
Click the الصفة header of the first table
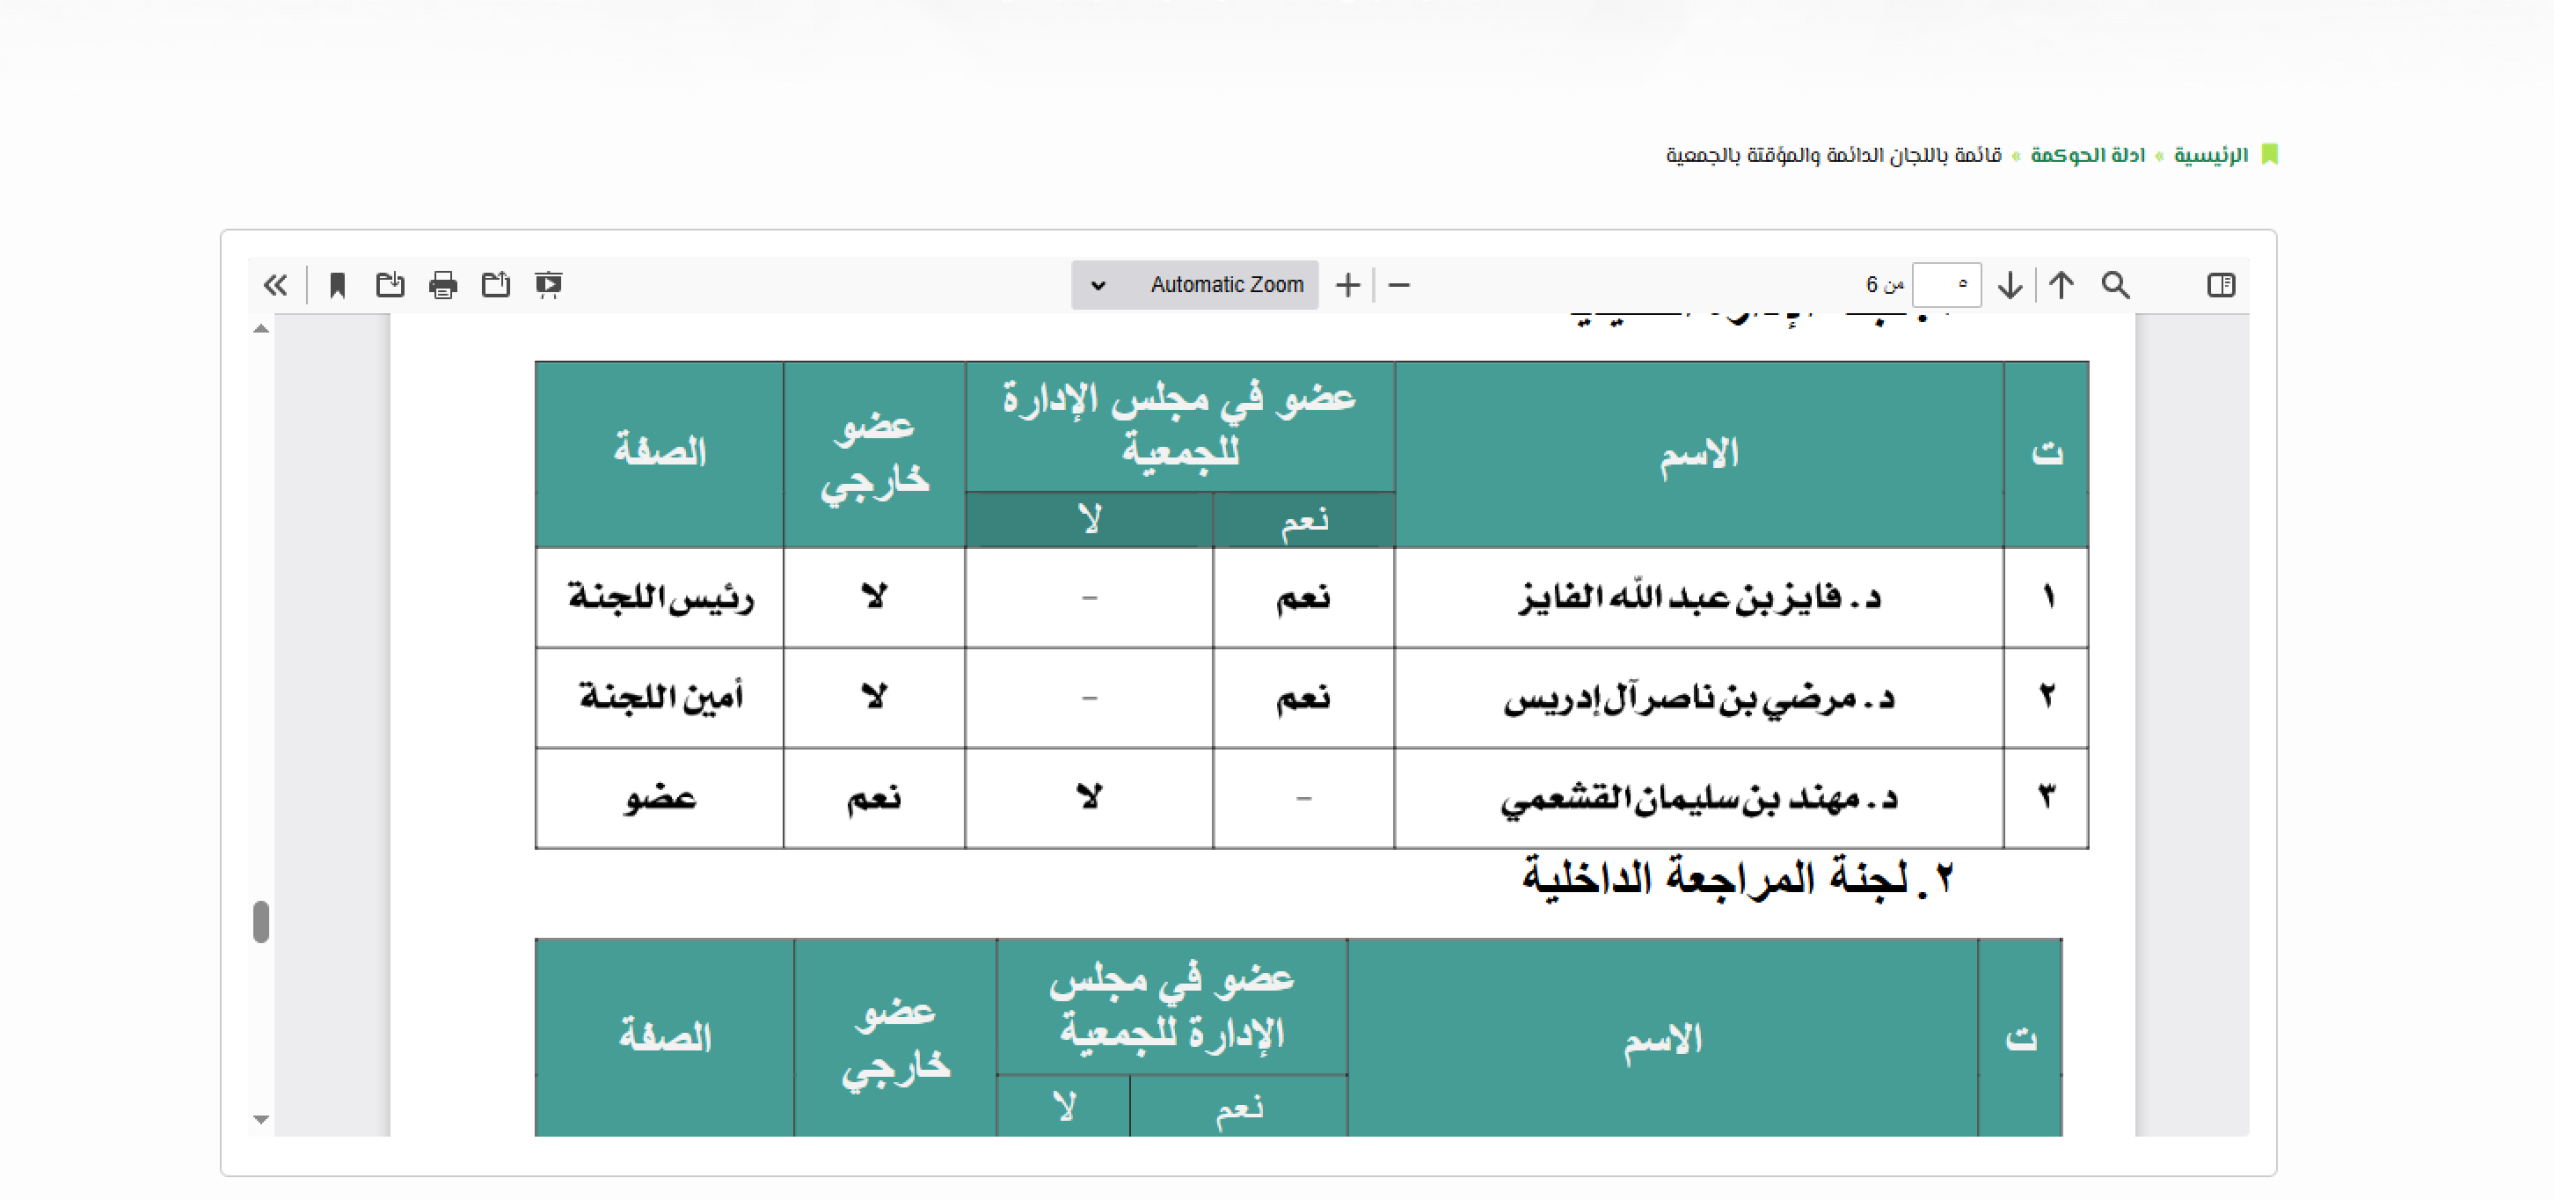660,452
